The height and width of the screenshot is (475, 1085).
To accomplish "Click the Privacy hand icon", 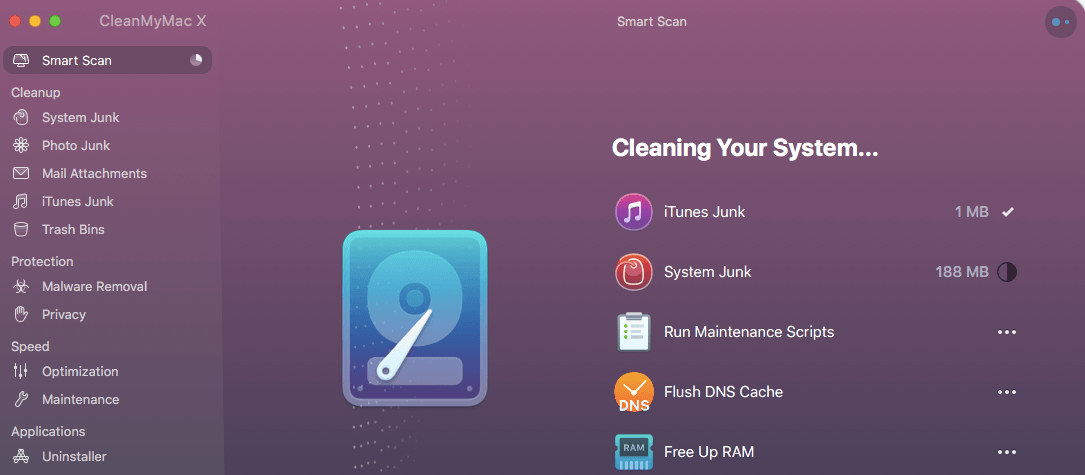I will [x=21, y=314].
